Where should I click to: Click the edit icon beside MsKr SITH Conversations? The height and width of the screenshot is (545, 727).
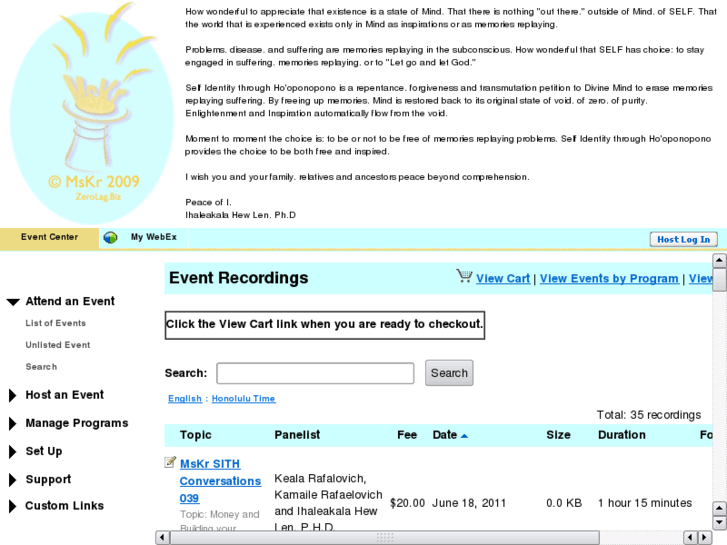(170, 462)
